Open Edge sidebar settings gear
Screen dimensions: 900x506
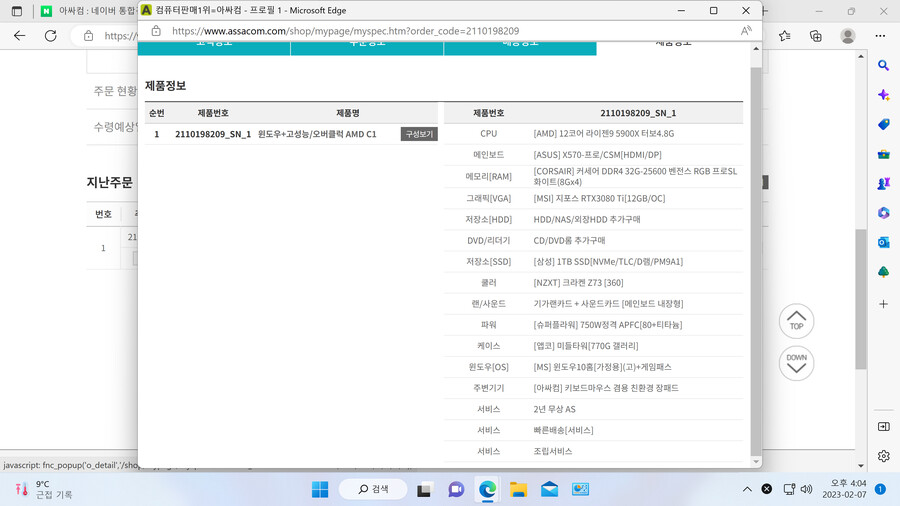(x=883, y=456)
